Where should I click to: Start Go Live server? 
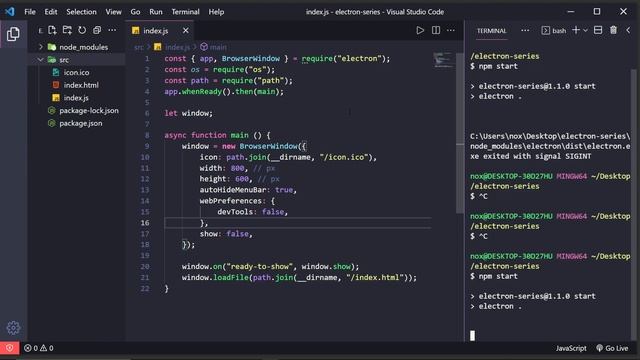(612, 348)
